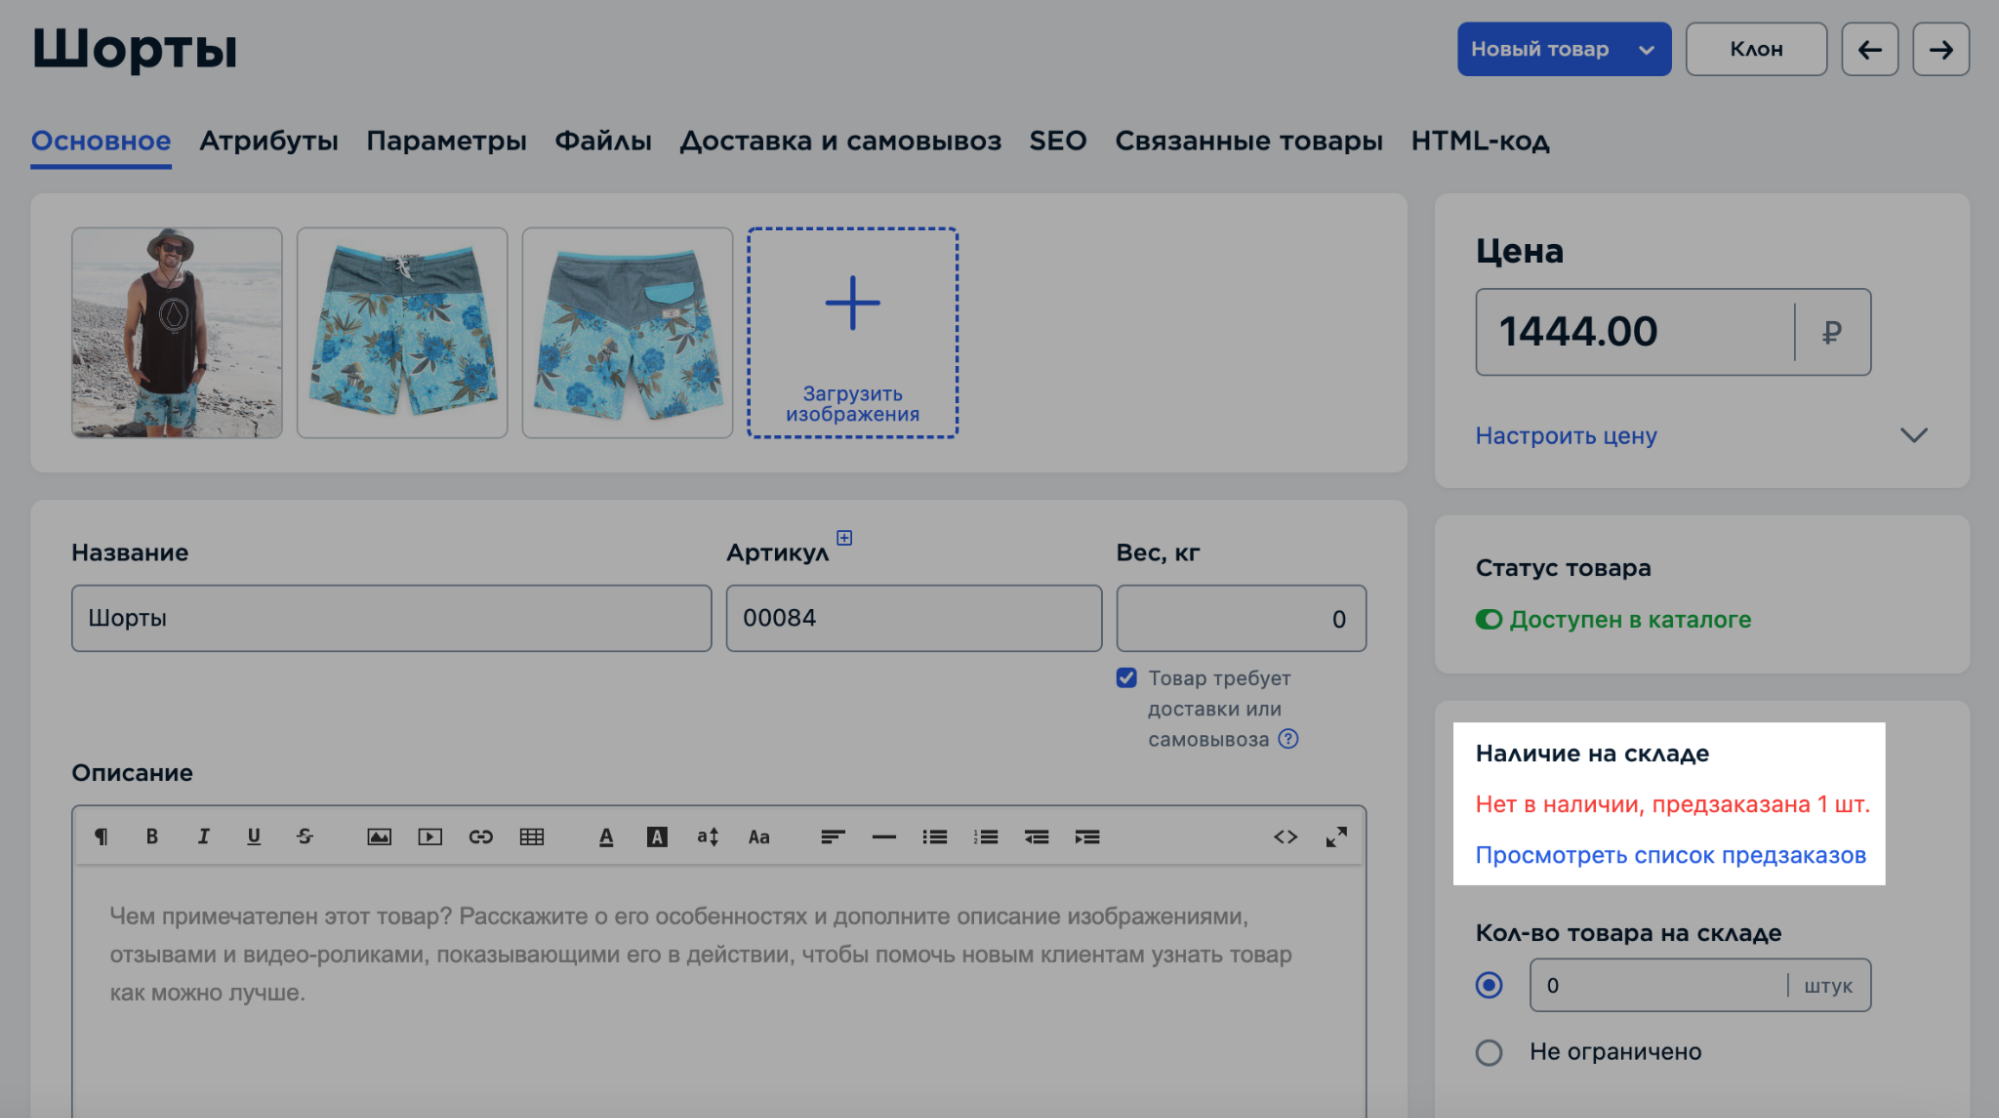Select the Не ограничено radio option

coord(1489,1052)
